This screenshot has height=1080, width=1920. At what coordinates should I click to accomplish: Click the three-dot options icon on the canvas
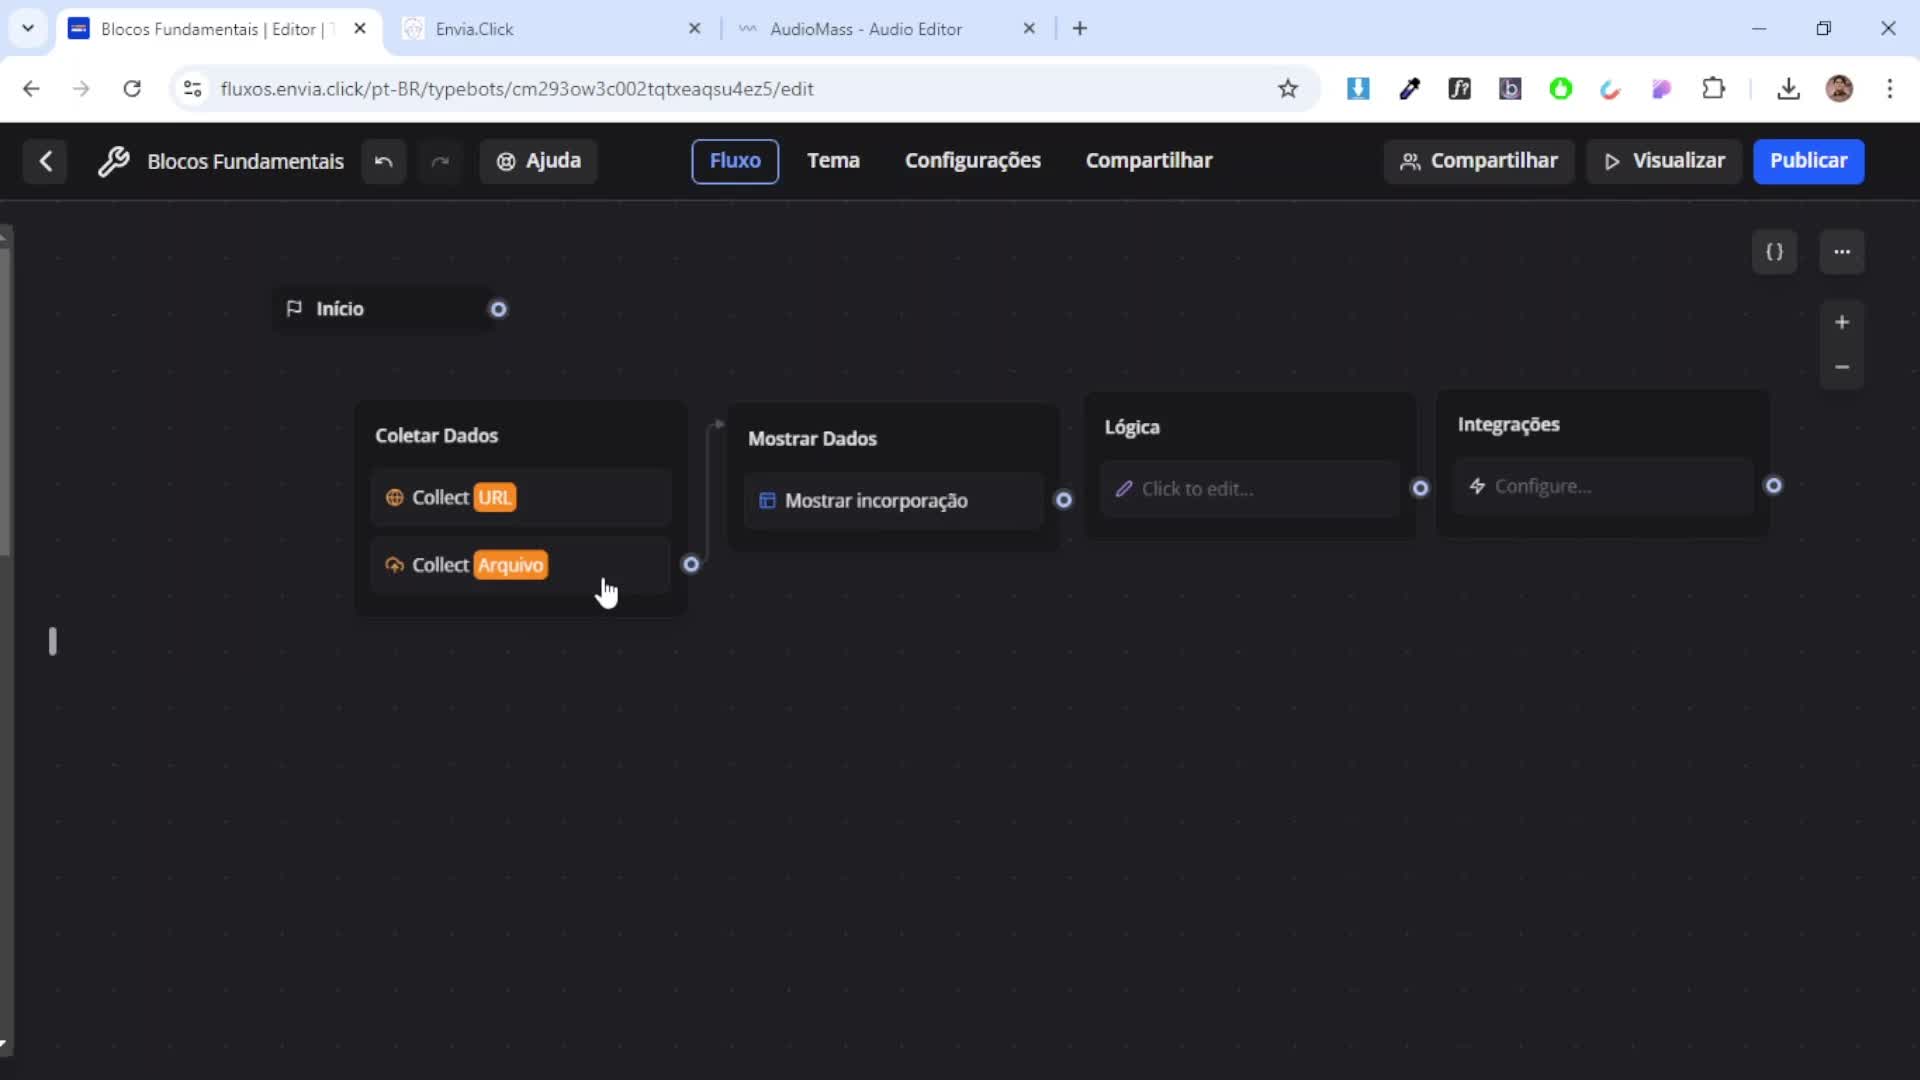tap(1843, 252)
